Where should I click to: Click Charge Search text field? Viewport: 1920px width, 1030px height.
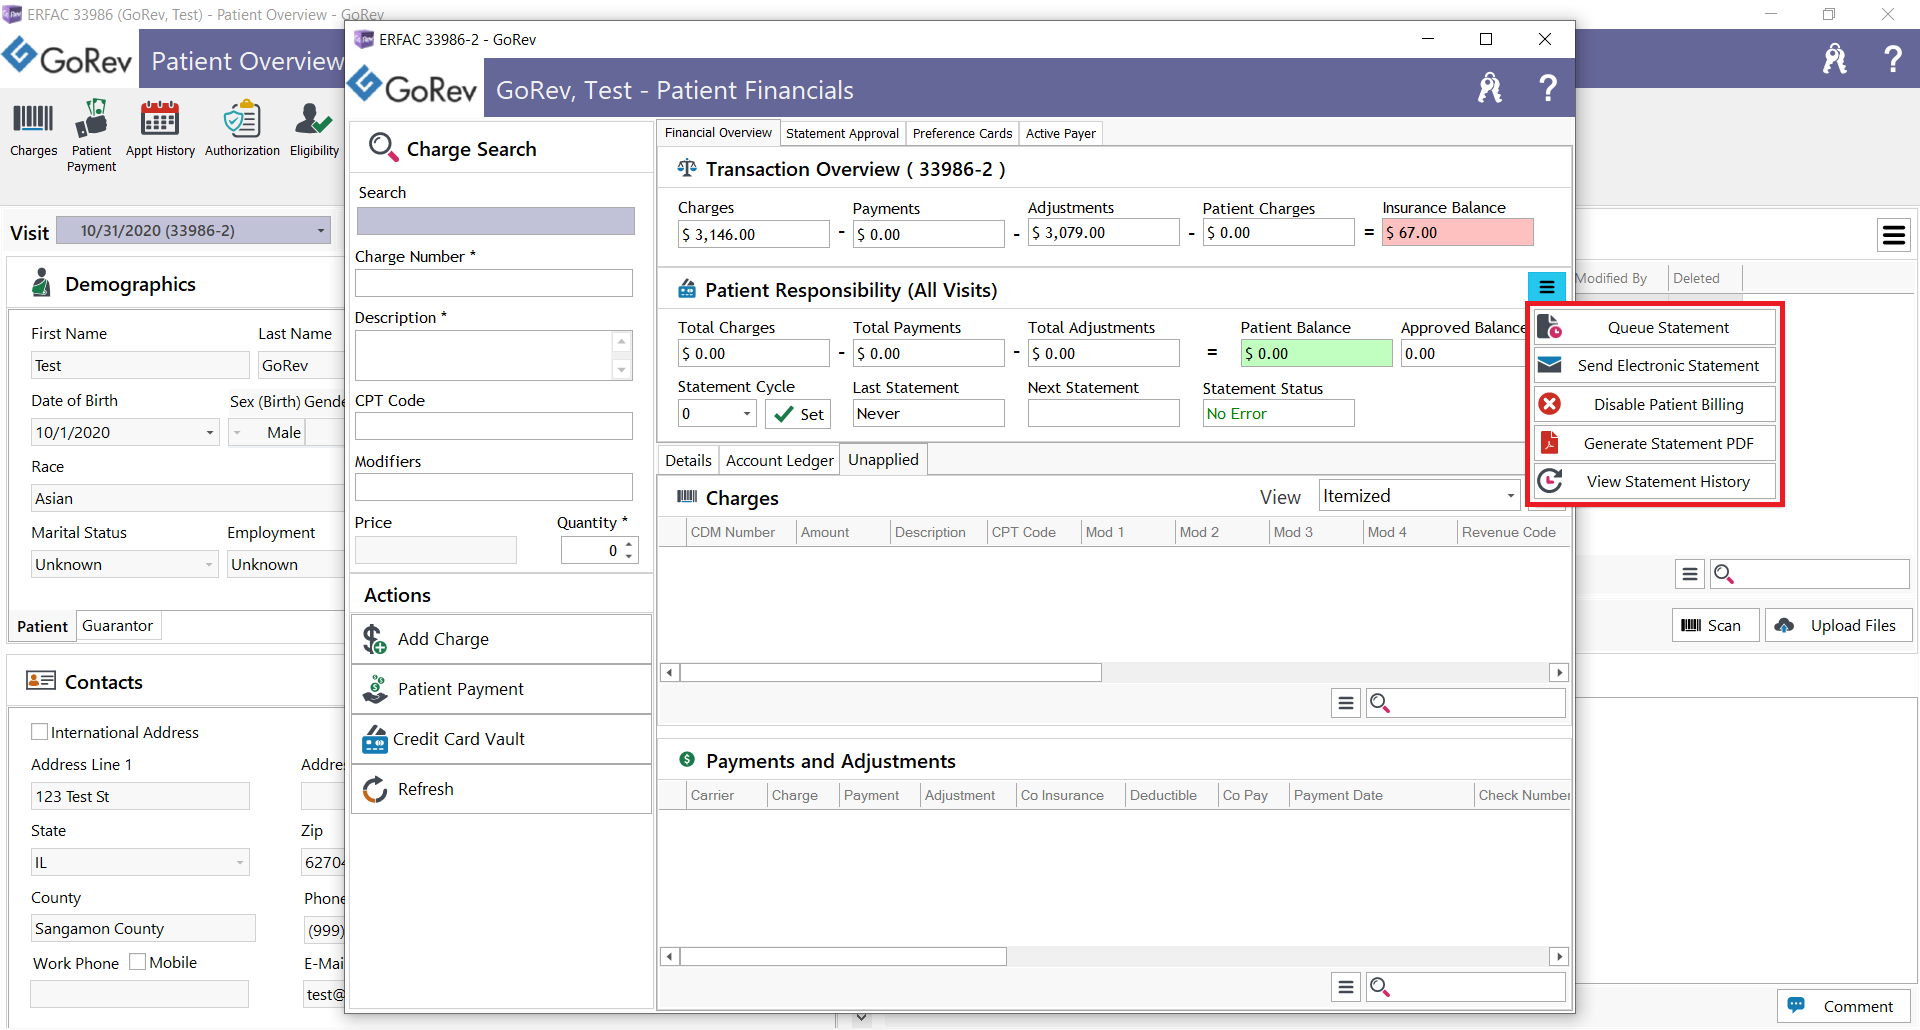coord(495,221)
